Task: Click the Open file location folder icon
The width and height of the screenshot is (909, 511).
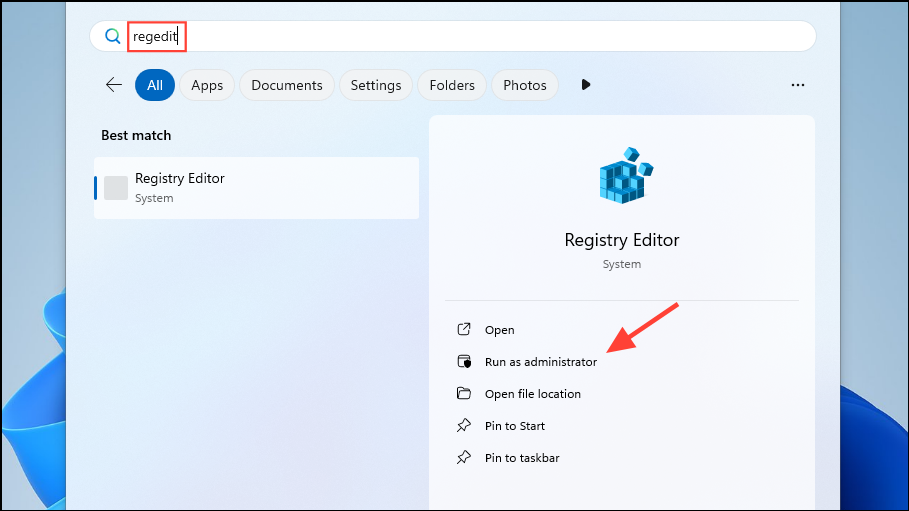Action: (464, 393)
